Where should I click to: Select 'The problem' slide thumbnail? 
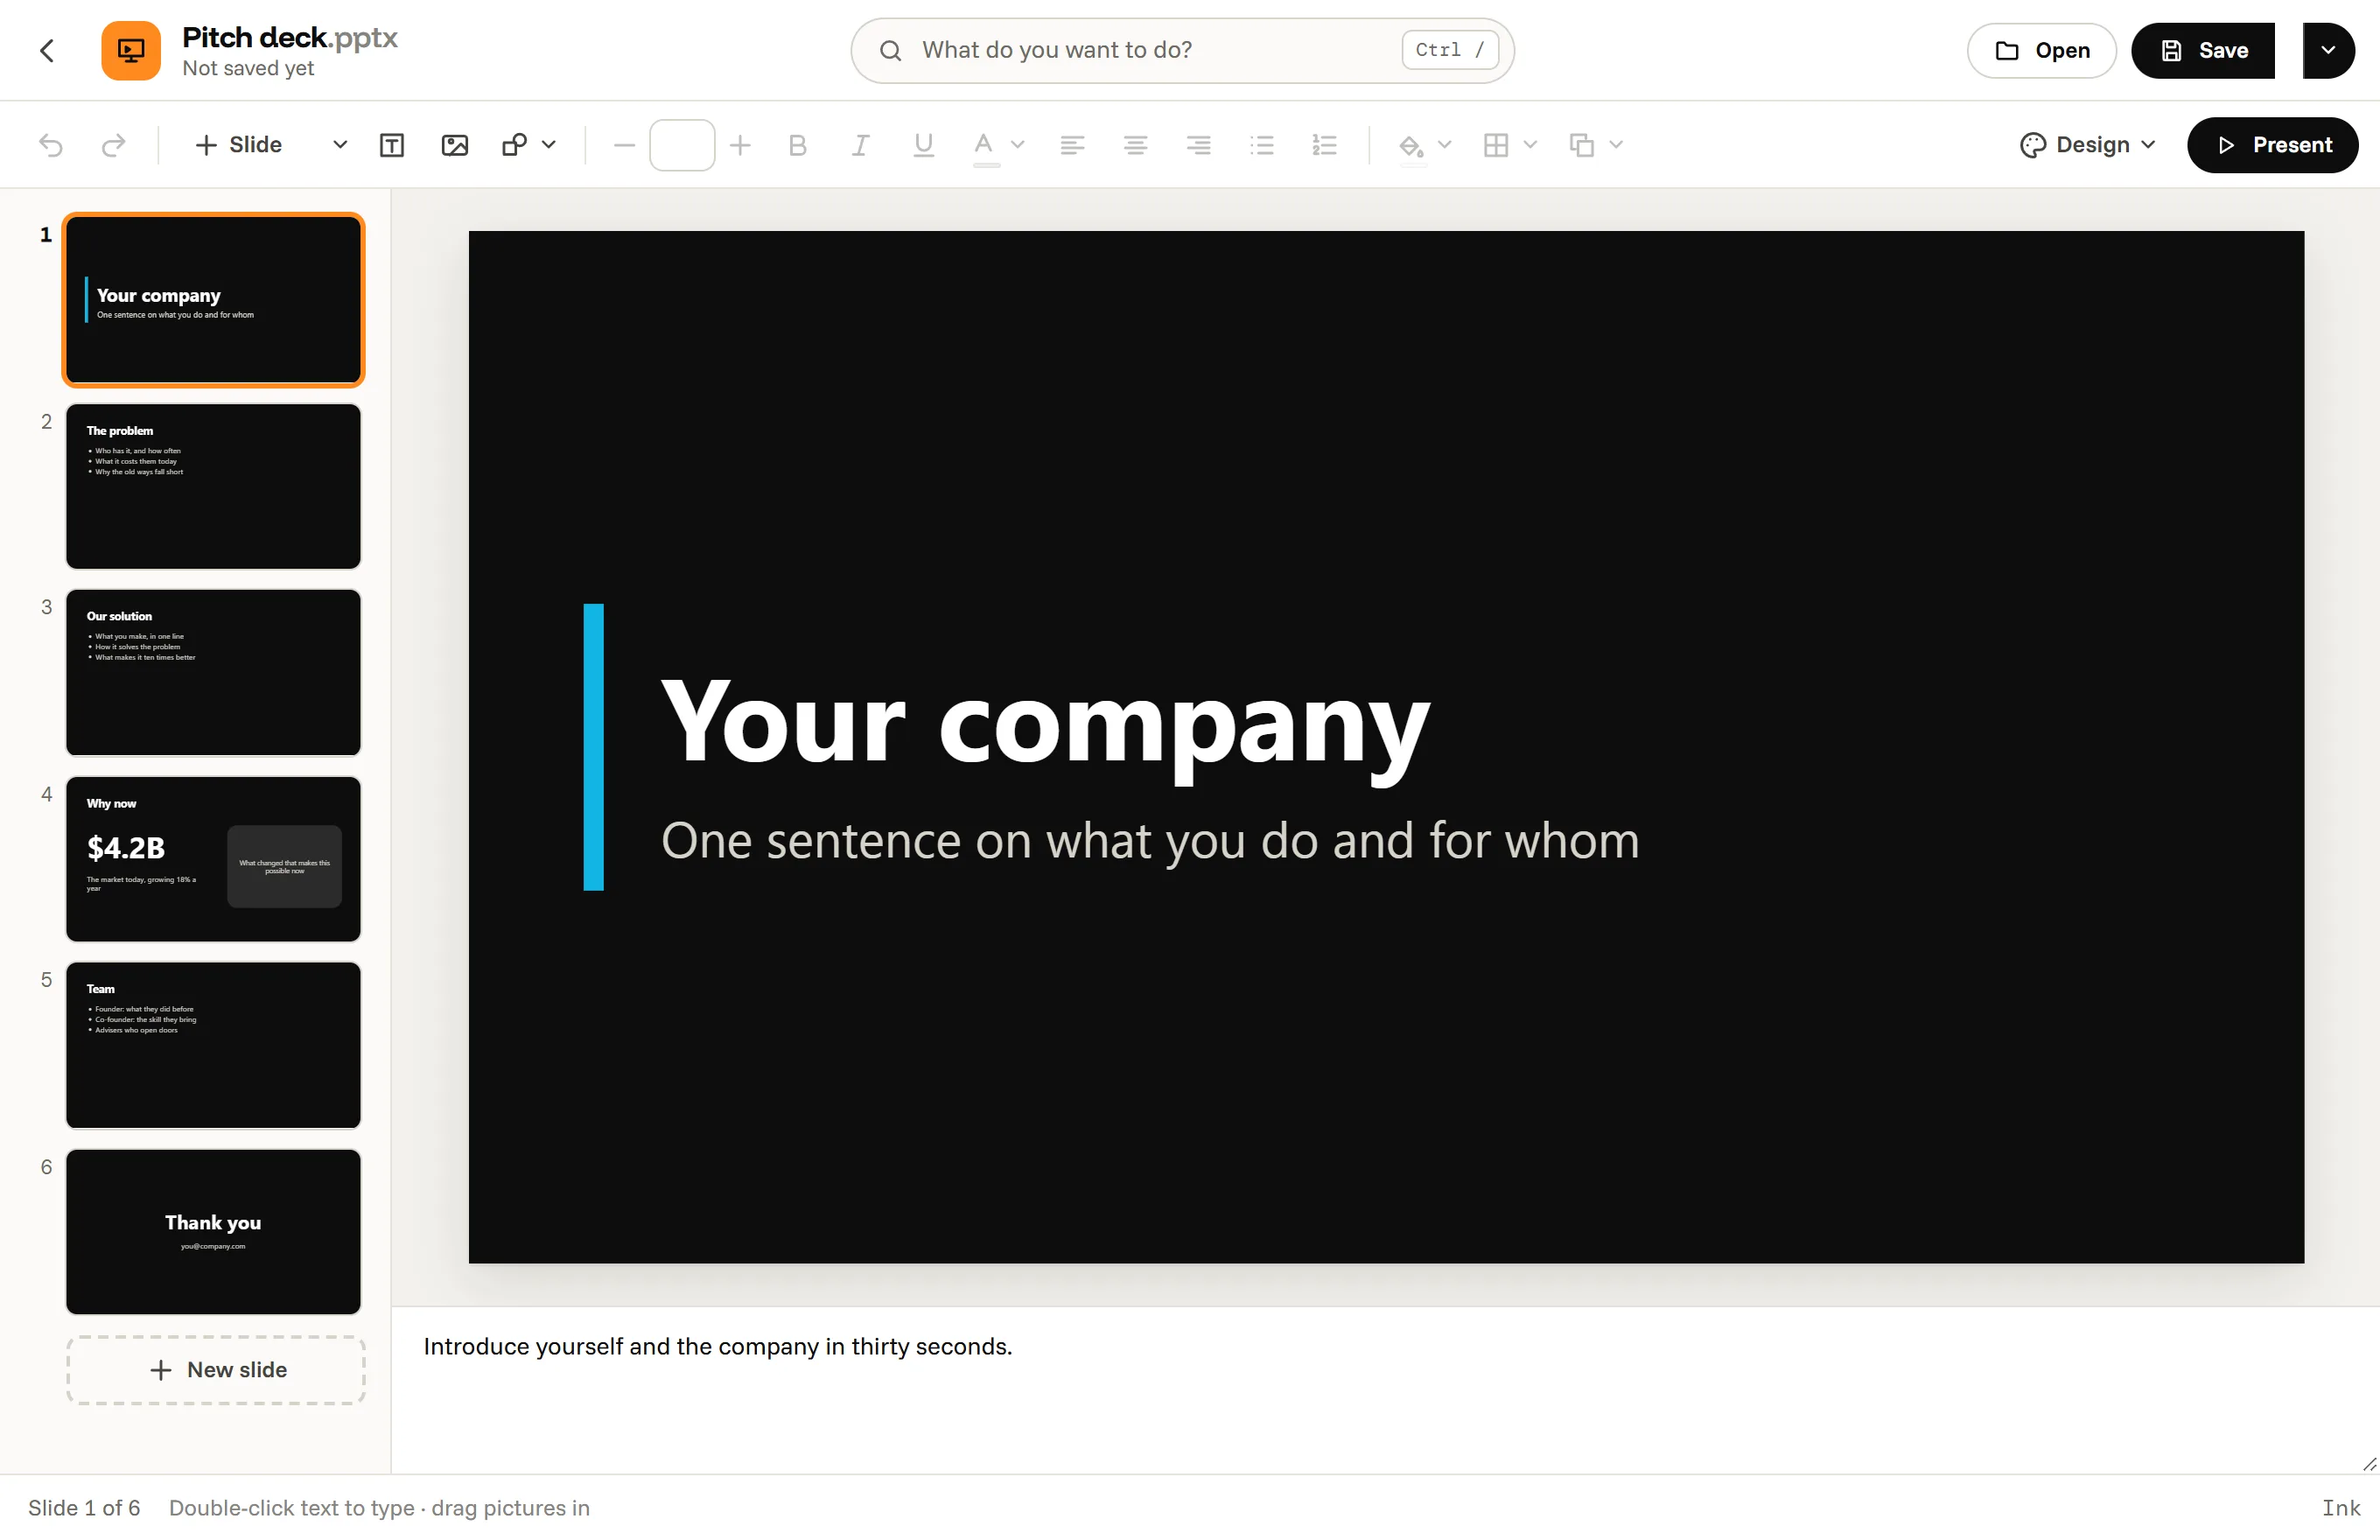pos(213,486)
